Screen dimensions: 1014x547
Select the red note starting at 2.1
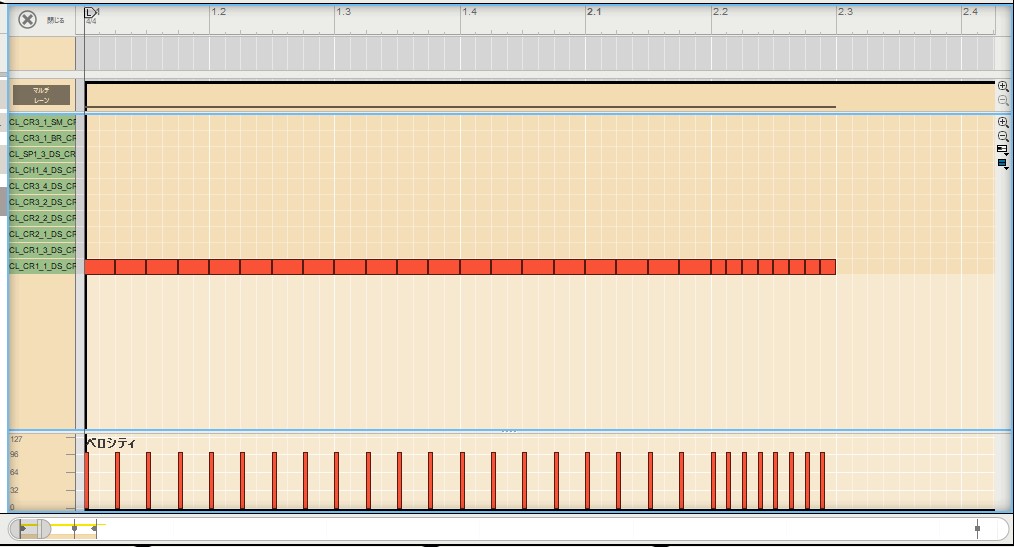coord(600,266)
